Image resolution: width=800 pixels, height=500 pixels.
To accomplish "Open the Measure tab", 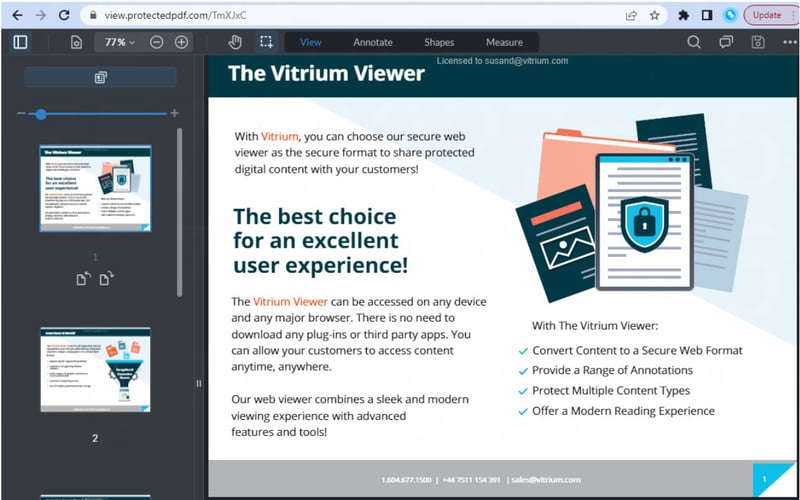I will click(504, 42).
